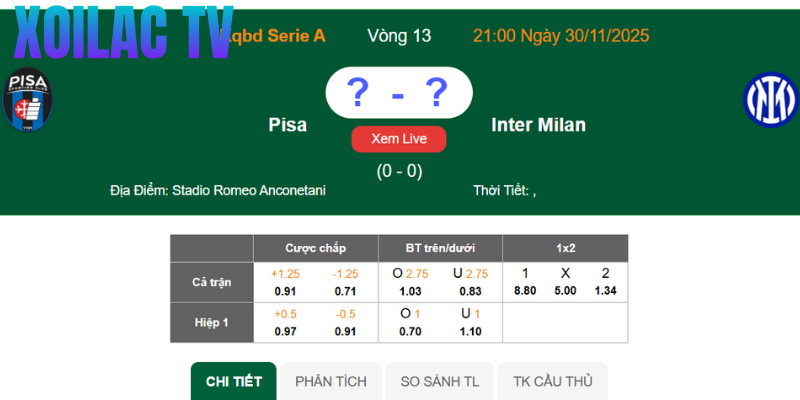
Task: Select draw odds 5.00
Action: (x=565, y=291)
